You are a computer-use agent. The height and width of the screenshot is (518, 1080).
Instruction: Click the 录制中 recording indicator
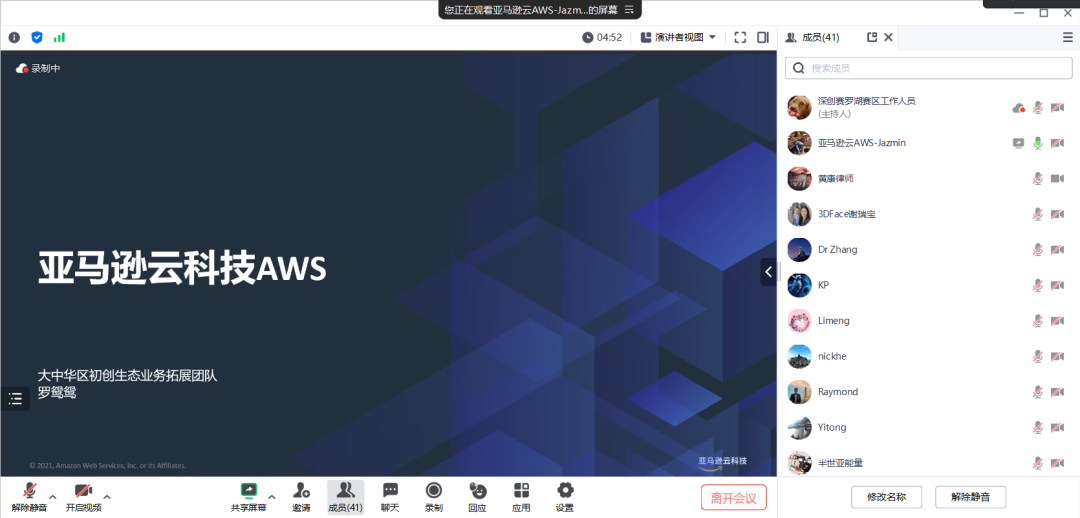[38, 68]
